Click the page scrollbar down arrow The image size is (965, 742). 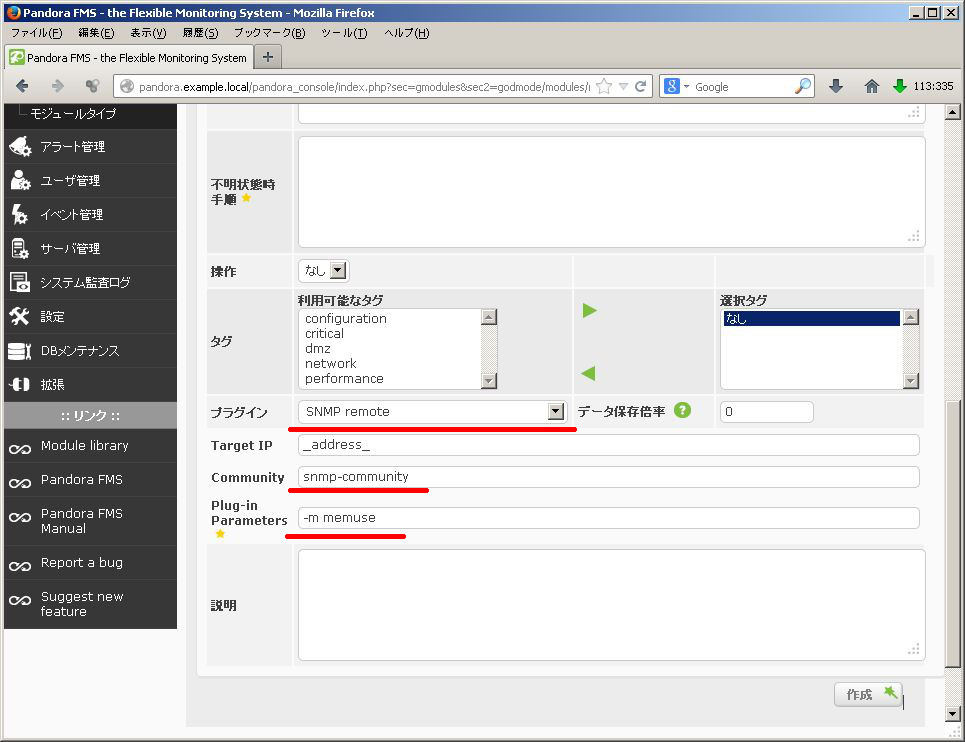tap(953, 714)
